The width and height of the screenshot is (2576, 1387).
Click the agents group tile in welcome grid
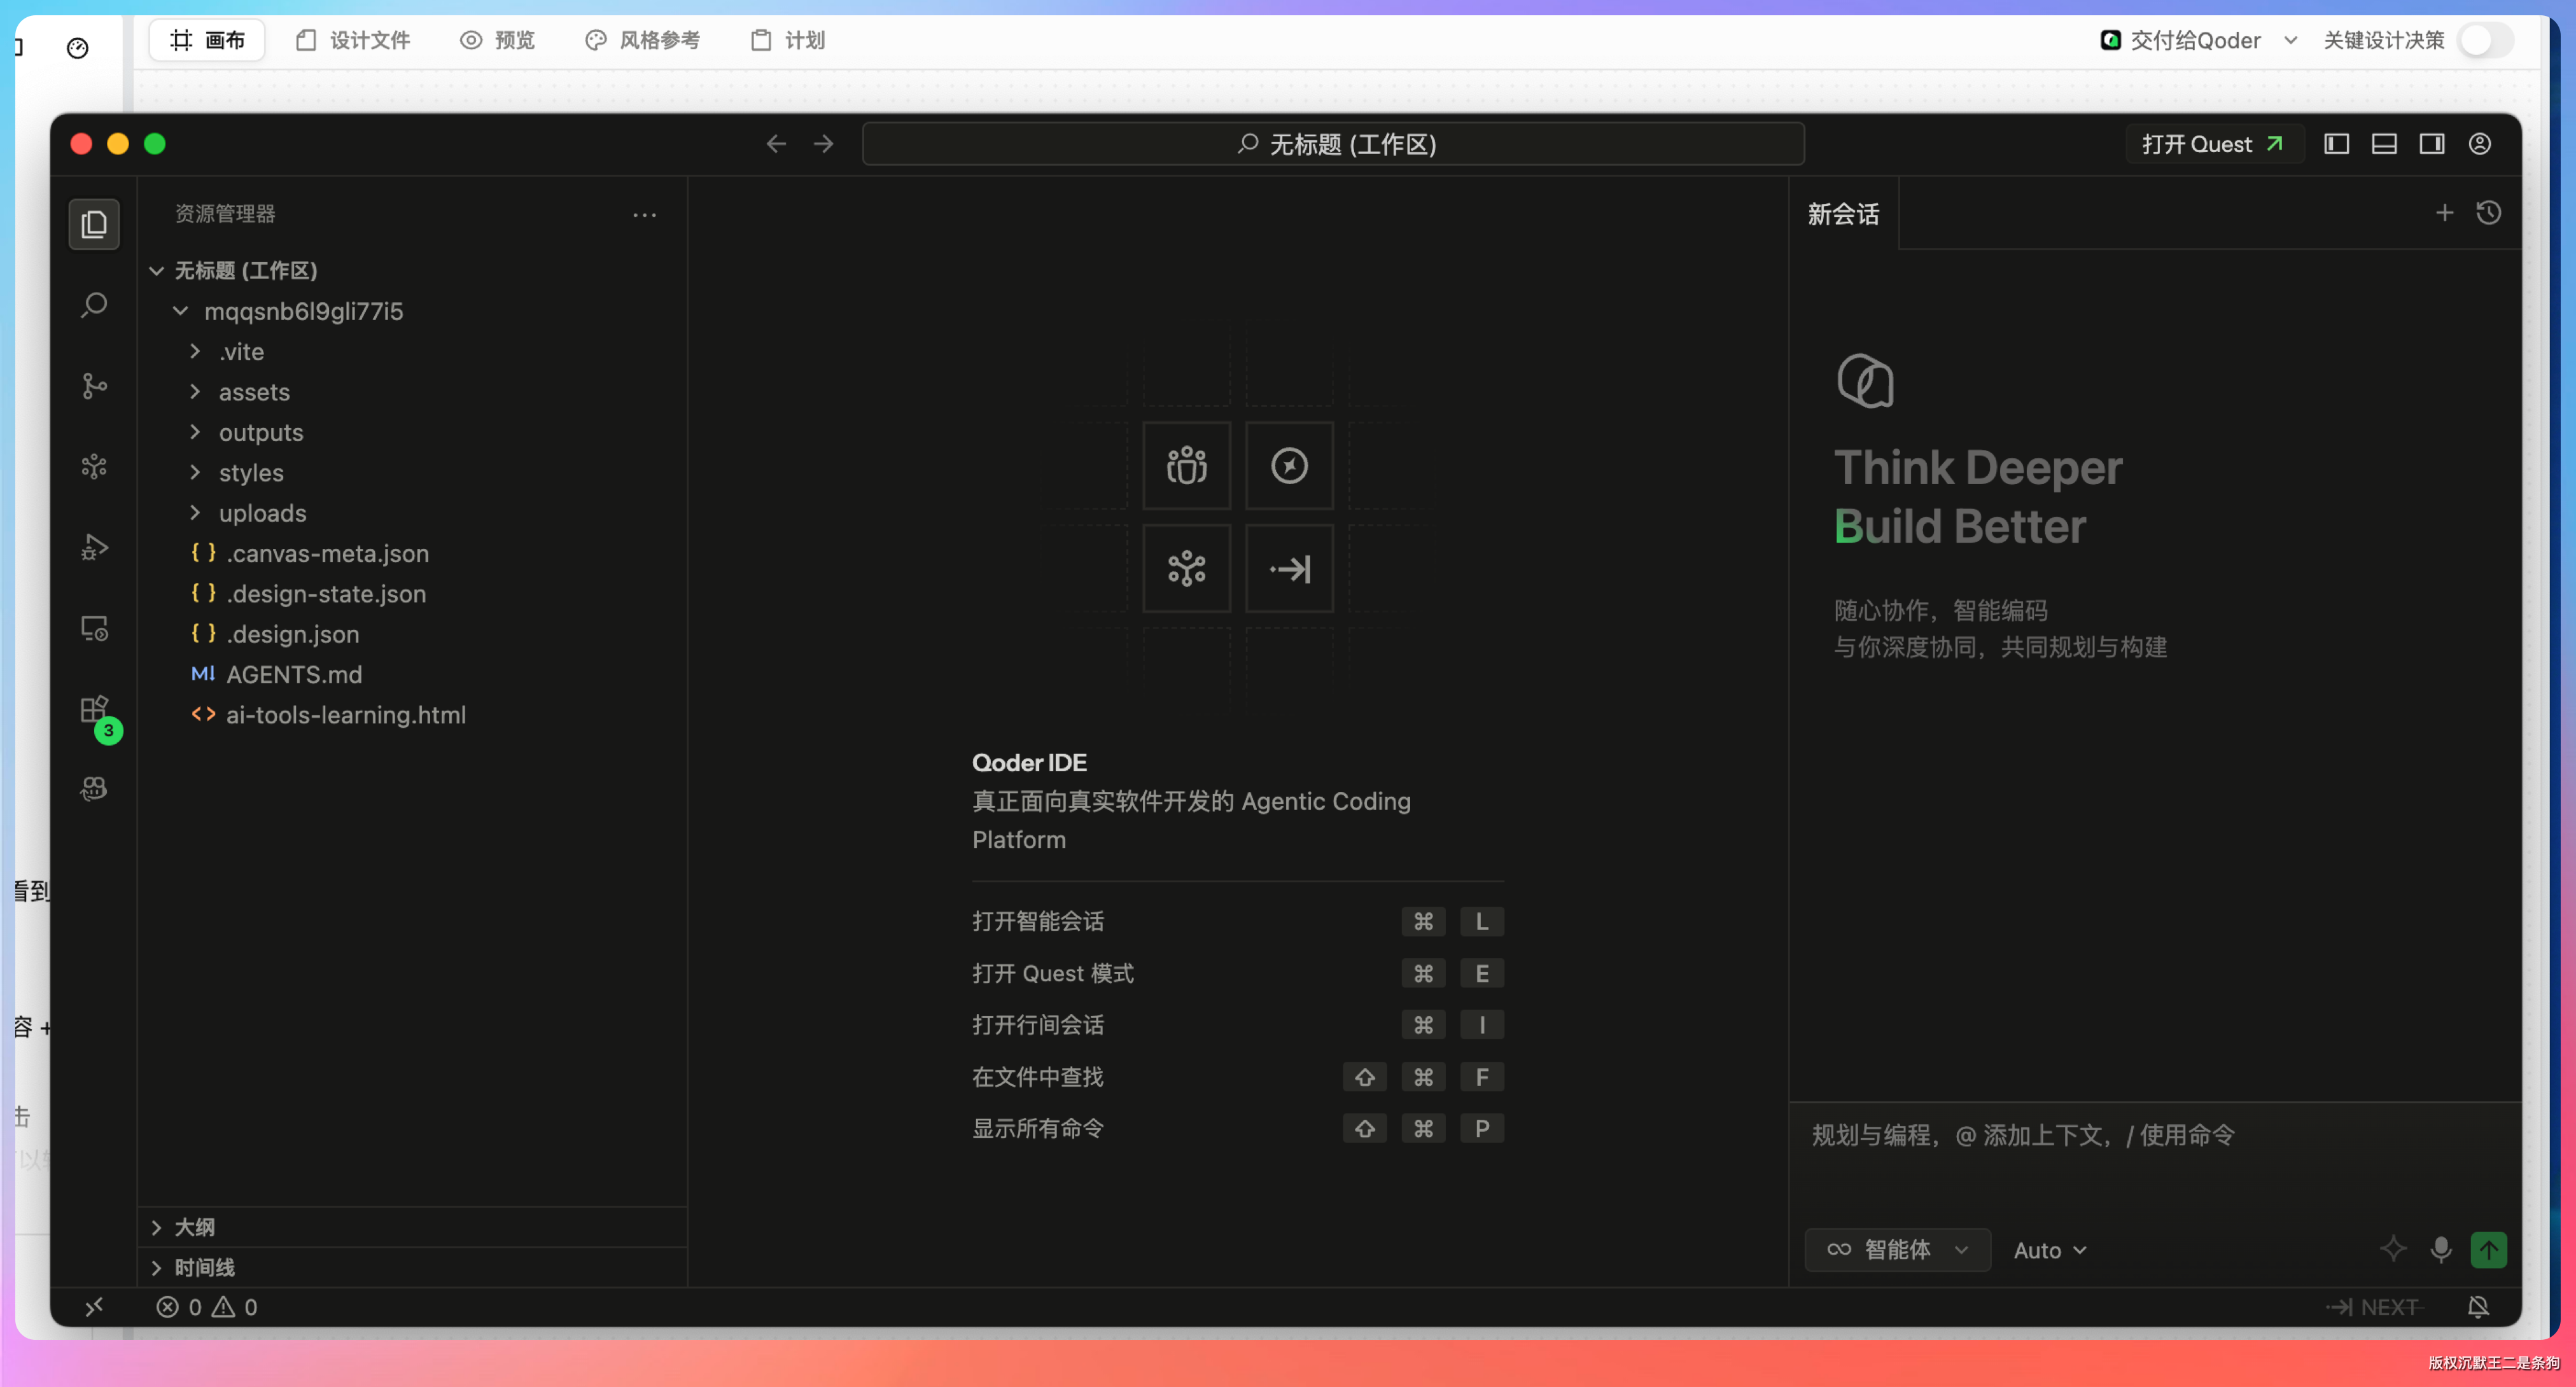pos(1187,466)
